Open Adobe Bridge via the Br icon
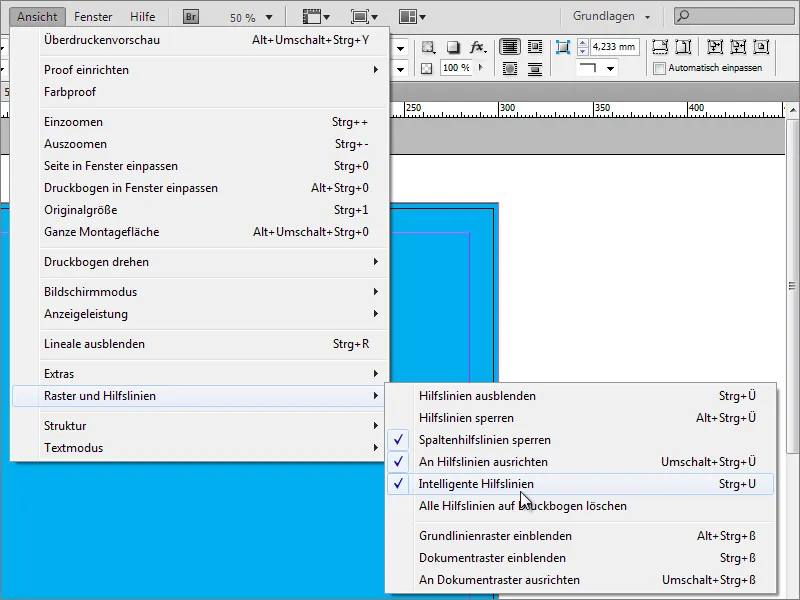 coord(191,17)
